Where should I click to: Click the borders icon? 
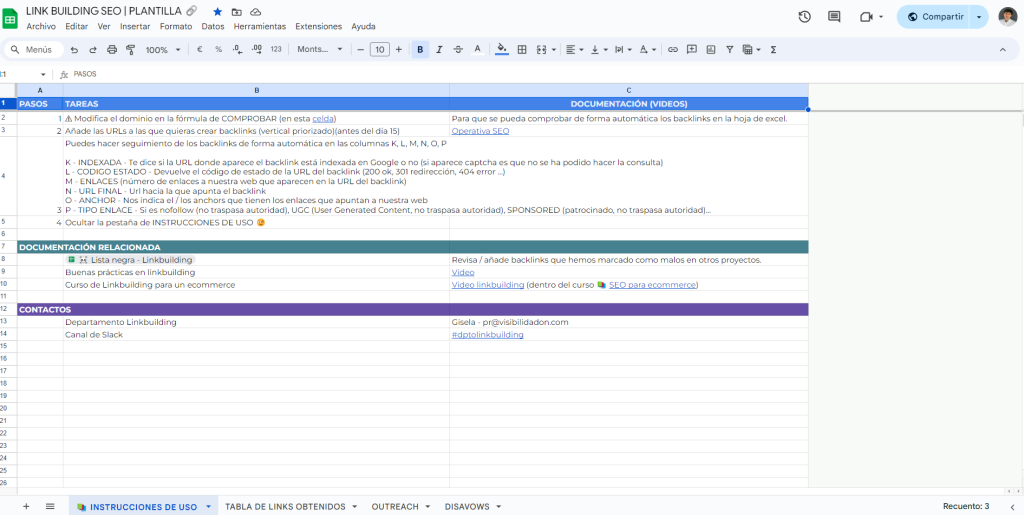point(521,49)
